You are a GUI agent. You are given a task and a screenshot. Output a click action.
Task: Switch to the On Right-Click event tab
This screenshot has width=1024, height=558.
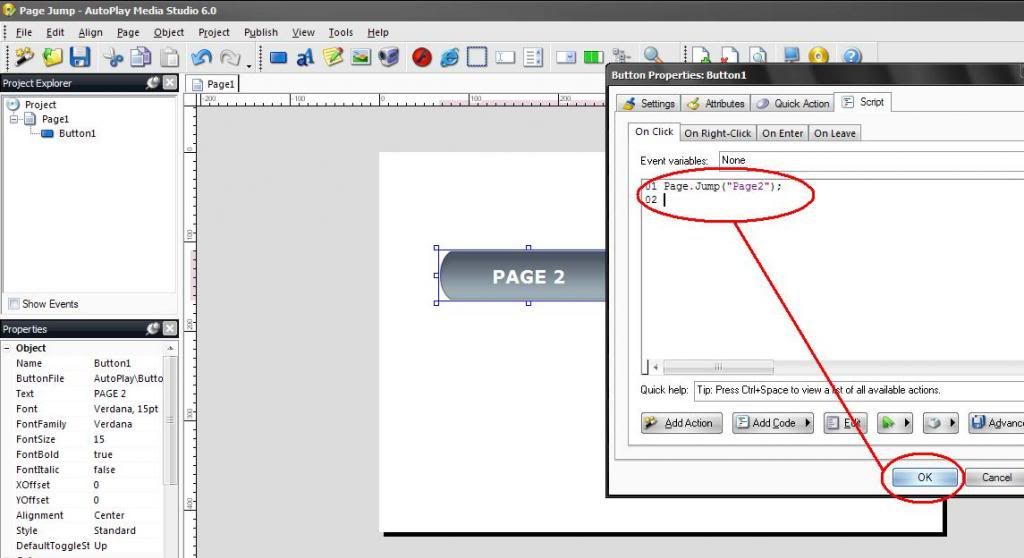point(717,133)
